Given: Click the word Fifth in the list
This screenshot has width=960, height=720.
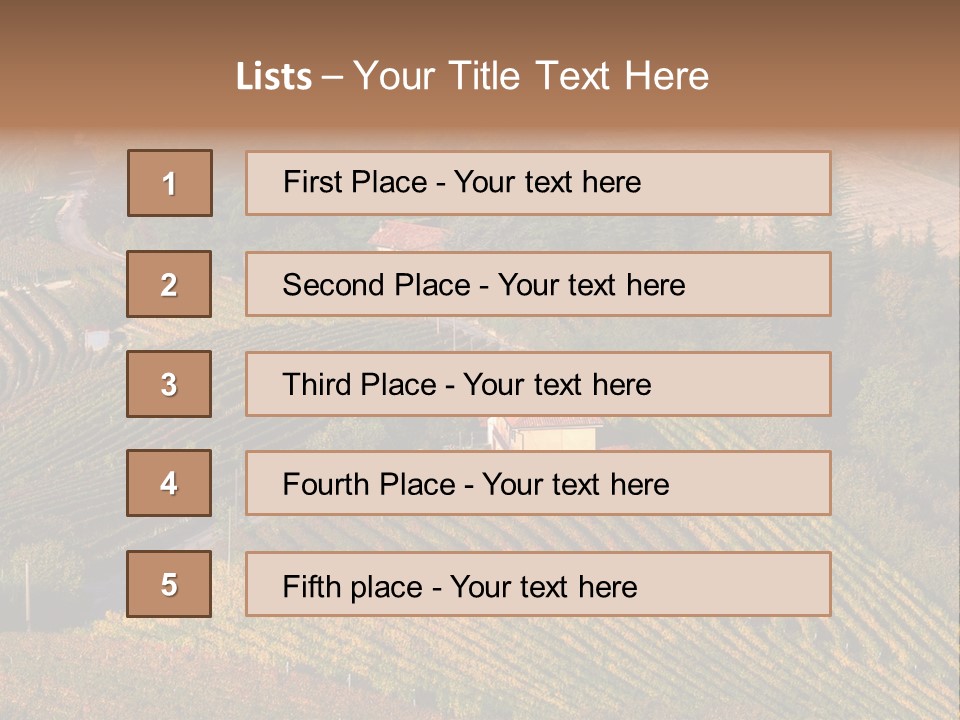Looking at the screenshot, I should (311, 586).
